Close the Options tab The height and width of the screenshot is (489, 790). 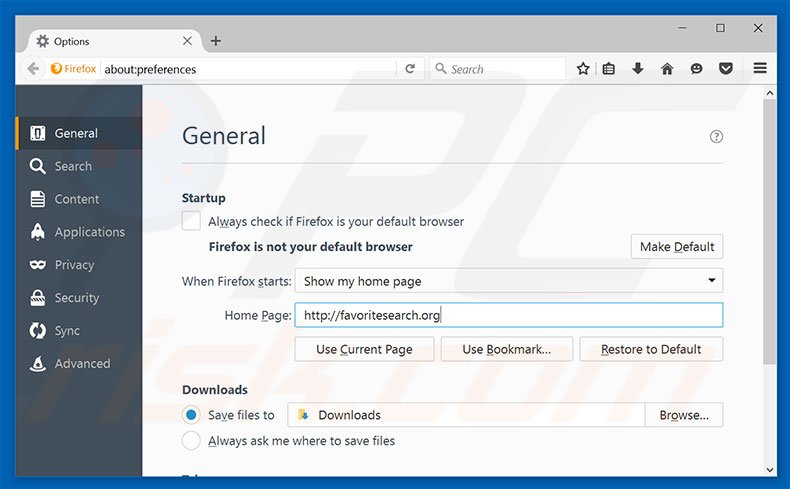(x=187, y=41)
